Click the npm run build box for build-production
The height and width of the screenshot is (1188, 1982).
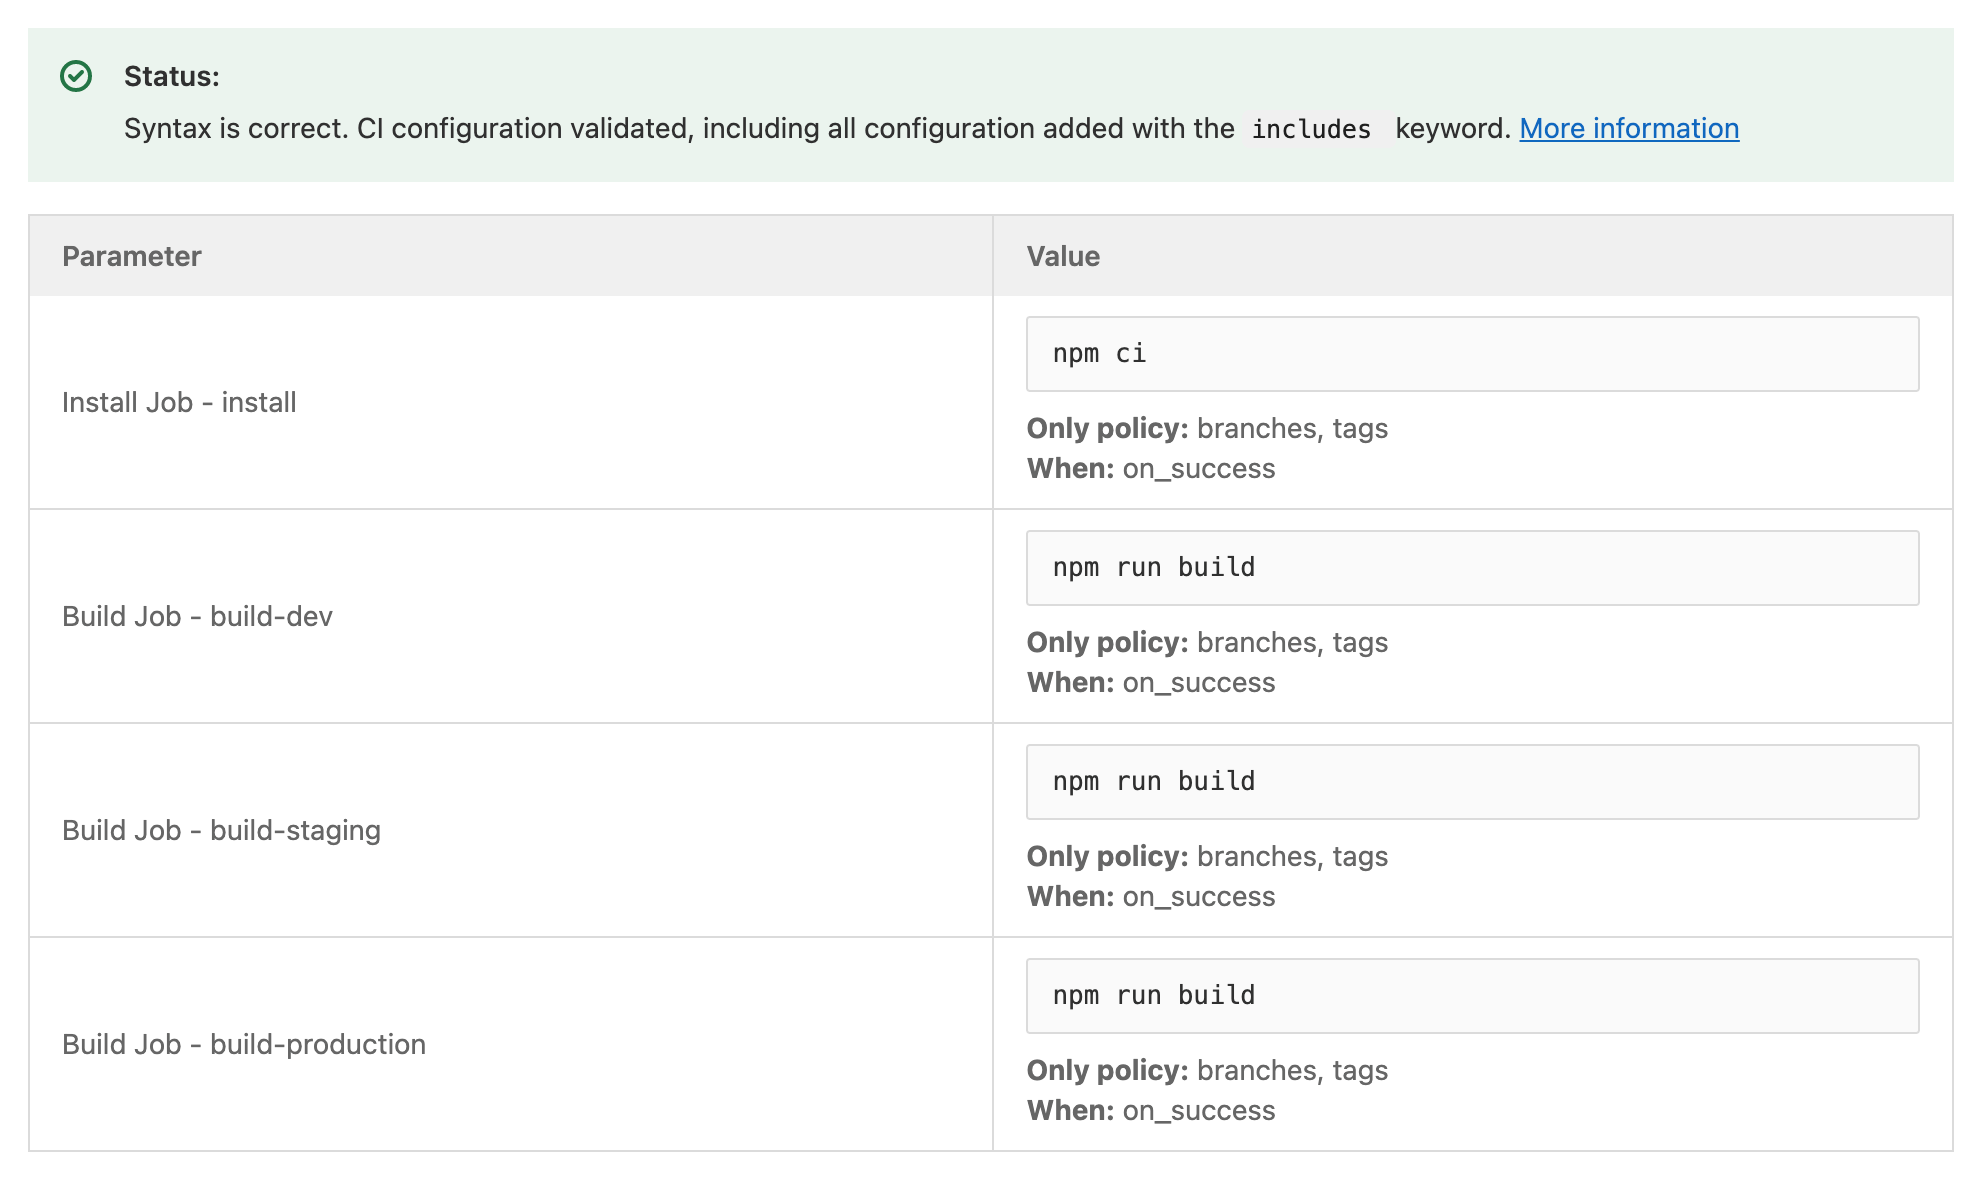(x=1472, y=995)
